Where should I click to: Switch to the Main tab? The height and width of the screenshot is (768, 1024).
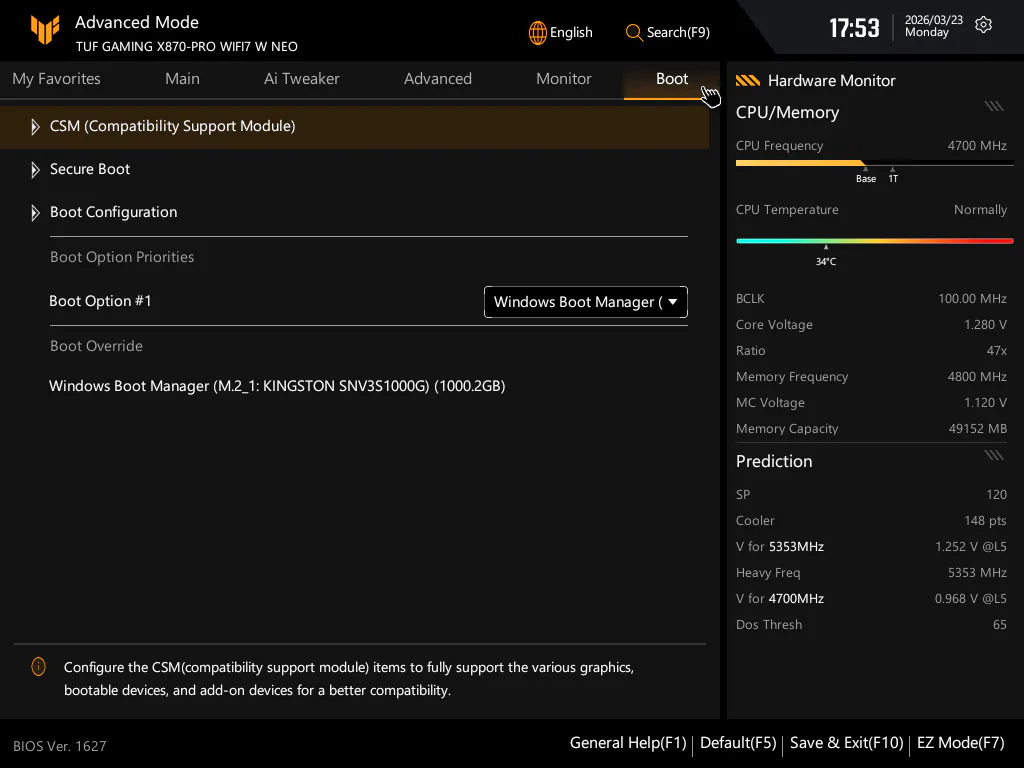click(x=182, y=78)
